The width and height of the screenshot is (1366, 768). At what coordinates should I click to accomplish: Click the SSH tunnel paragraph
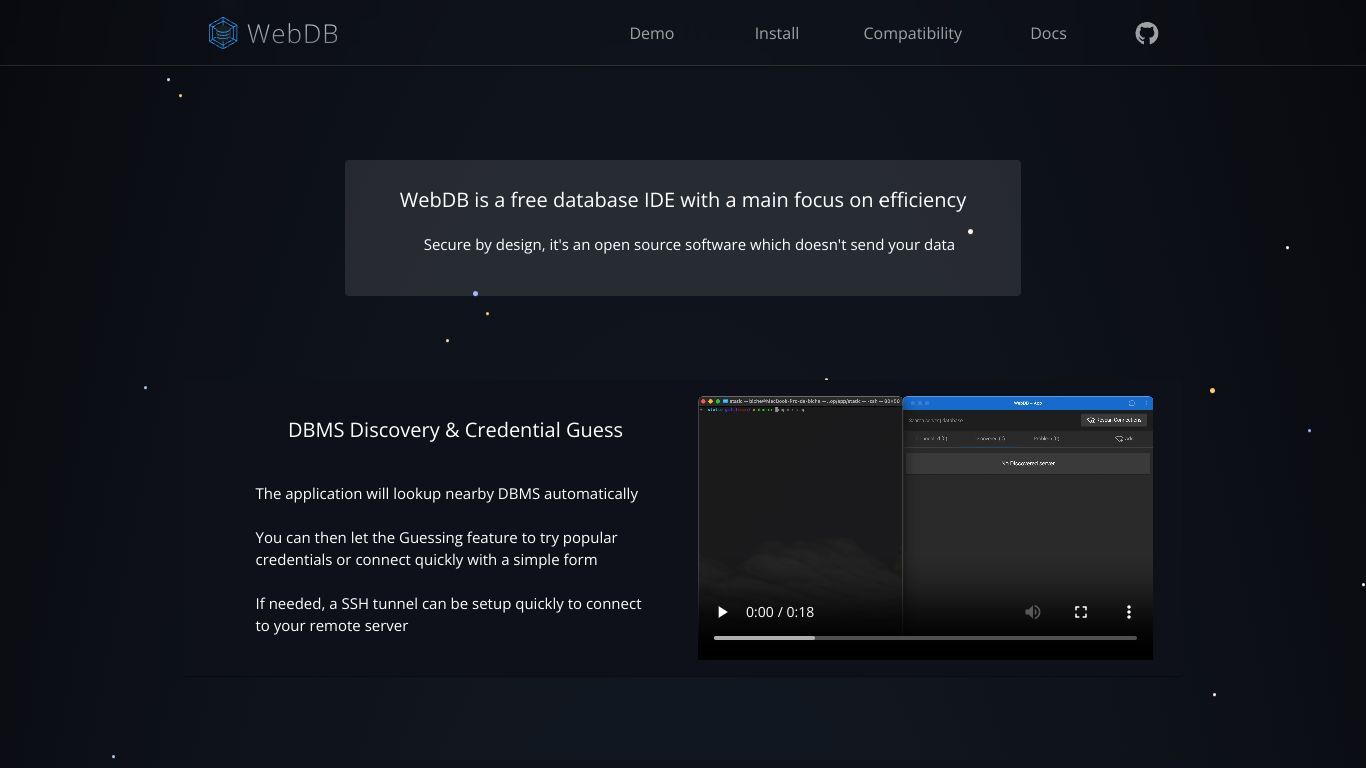[449, 615]
